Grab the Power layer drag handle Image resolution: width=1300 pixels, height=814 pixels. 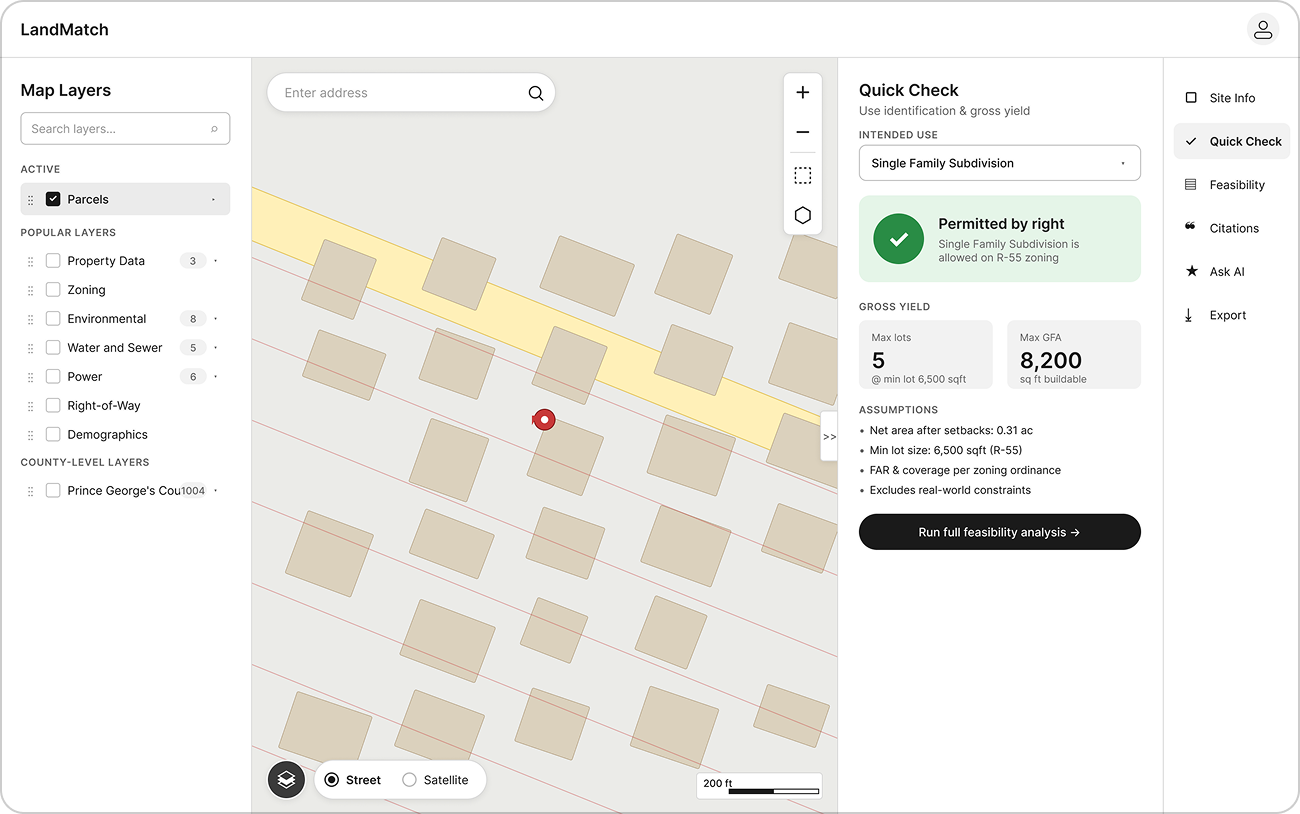[x=30, y=377]
